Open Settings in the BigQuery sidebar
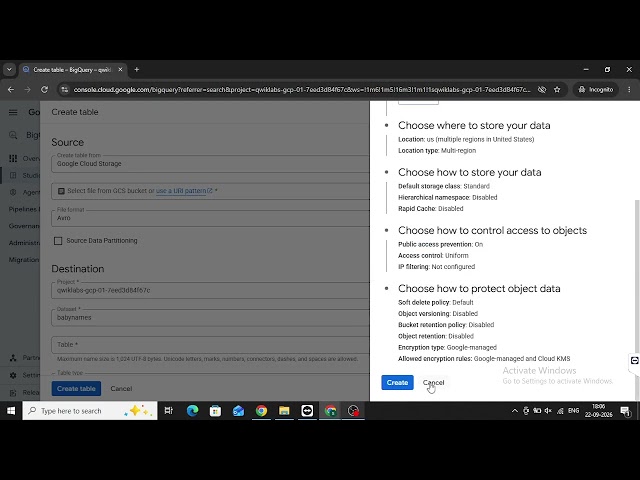Image resolution: width=640 pixels, height=480 pixels. pyautogui.click(x=24, y=375)
